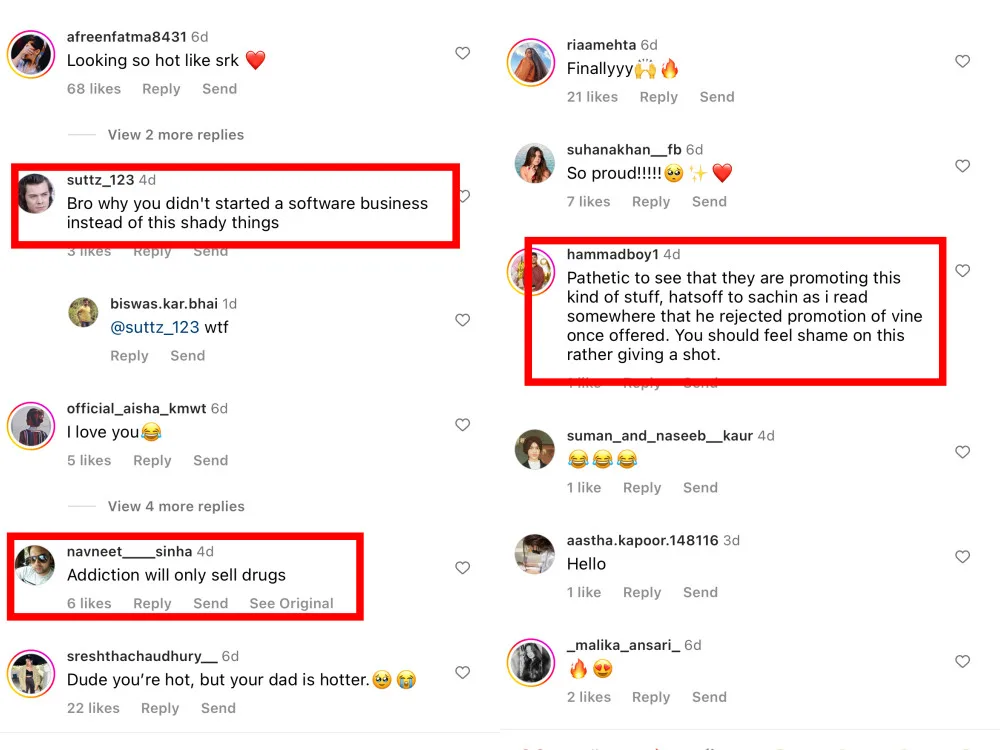Like navneet____sinha's addiction comment
Viewport: 1000px width, 750px height.
[462, 568]
